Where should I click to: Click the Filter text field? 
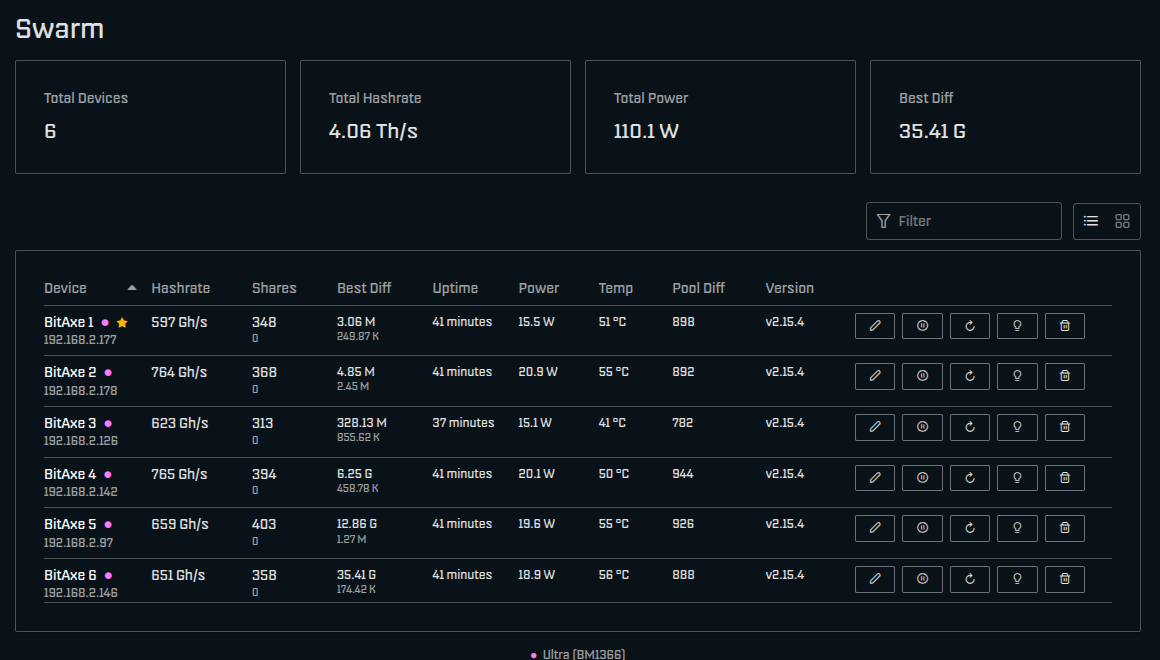pyautogui.click(x=964, y=221)
